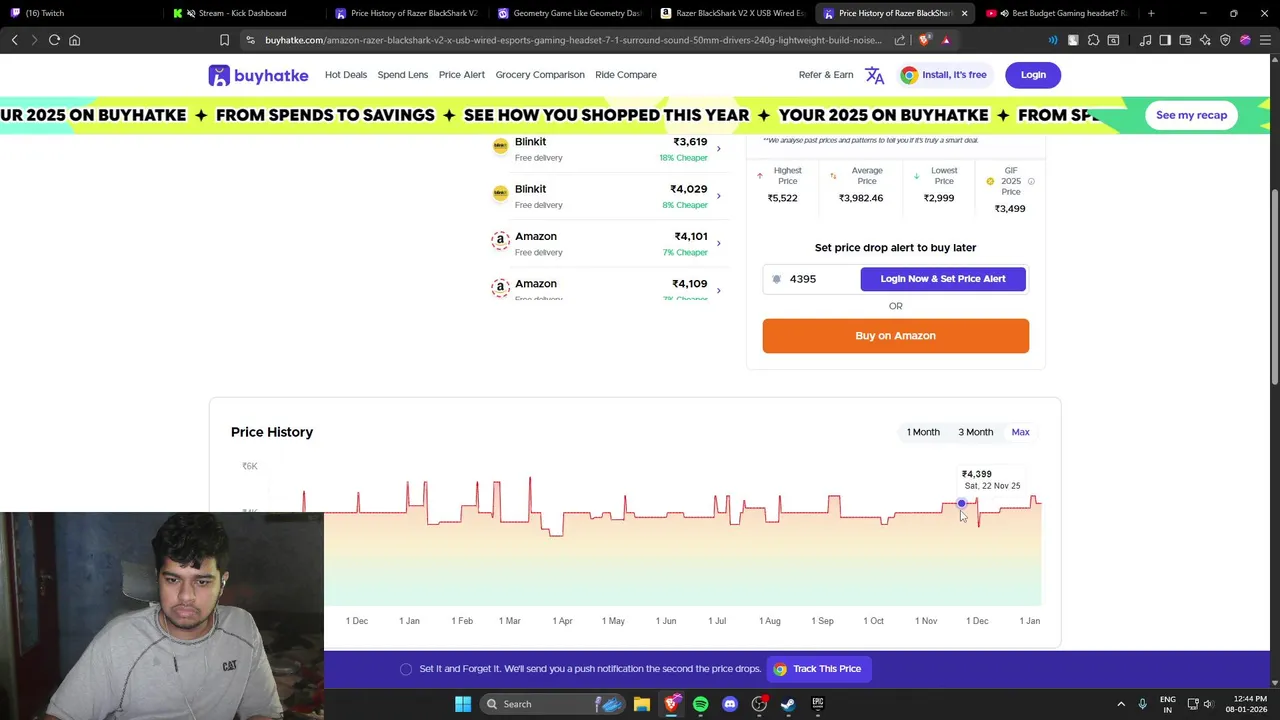This screenshot has height=720, width=1280.
Task: Open the browser extensions puzzle icon
Action: pos(1093,40)
